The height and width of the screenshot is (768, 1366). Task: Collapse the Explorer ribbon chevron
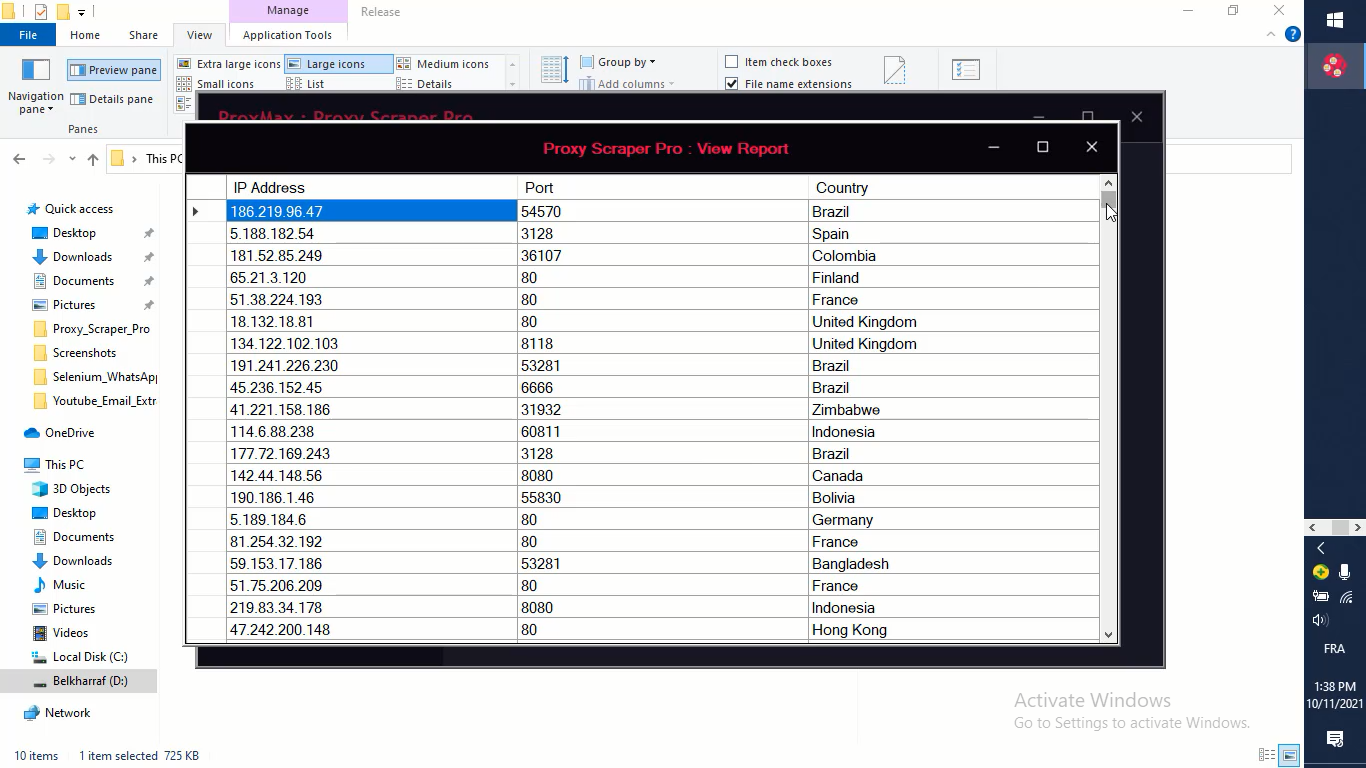pyautogui.click(x=1271, y=34)
